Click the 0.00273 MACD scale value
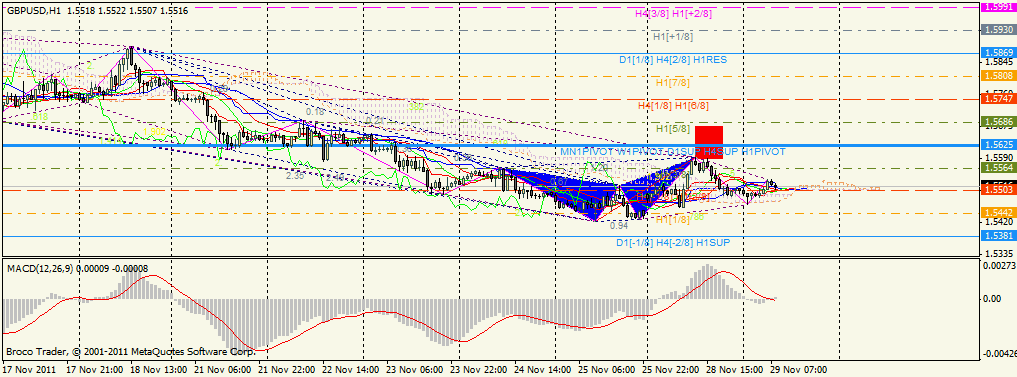 point(999,265)
